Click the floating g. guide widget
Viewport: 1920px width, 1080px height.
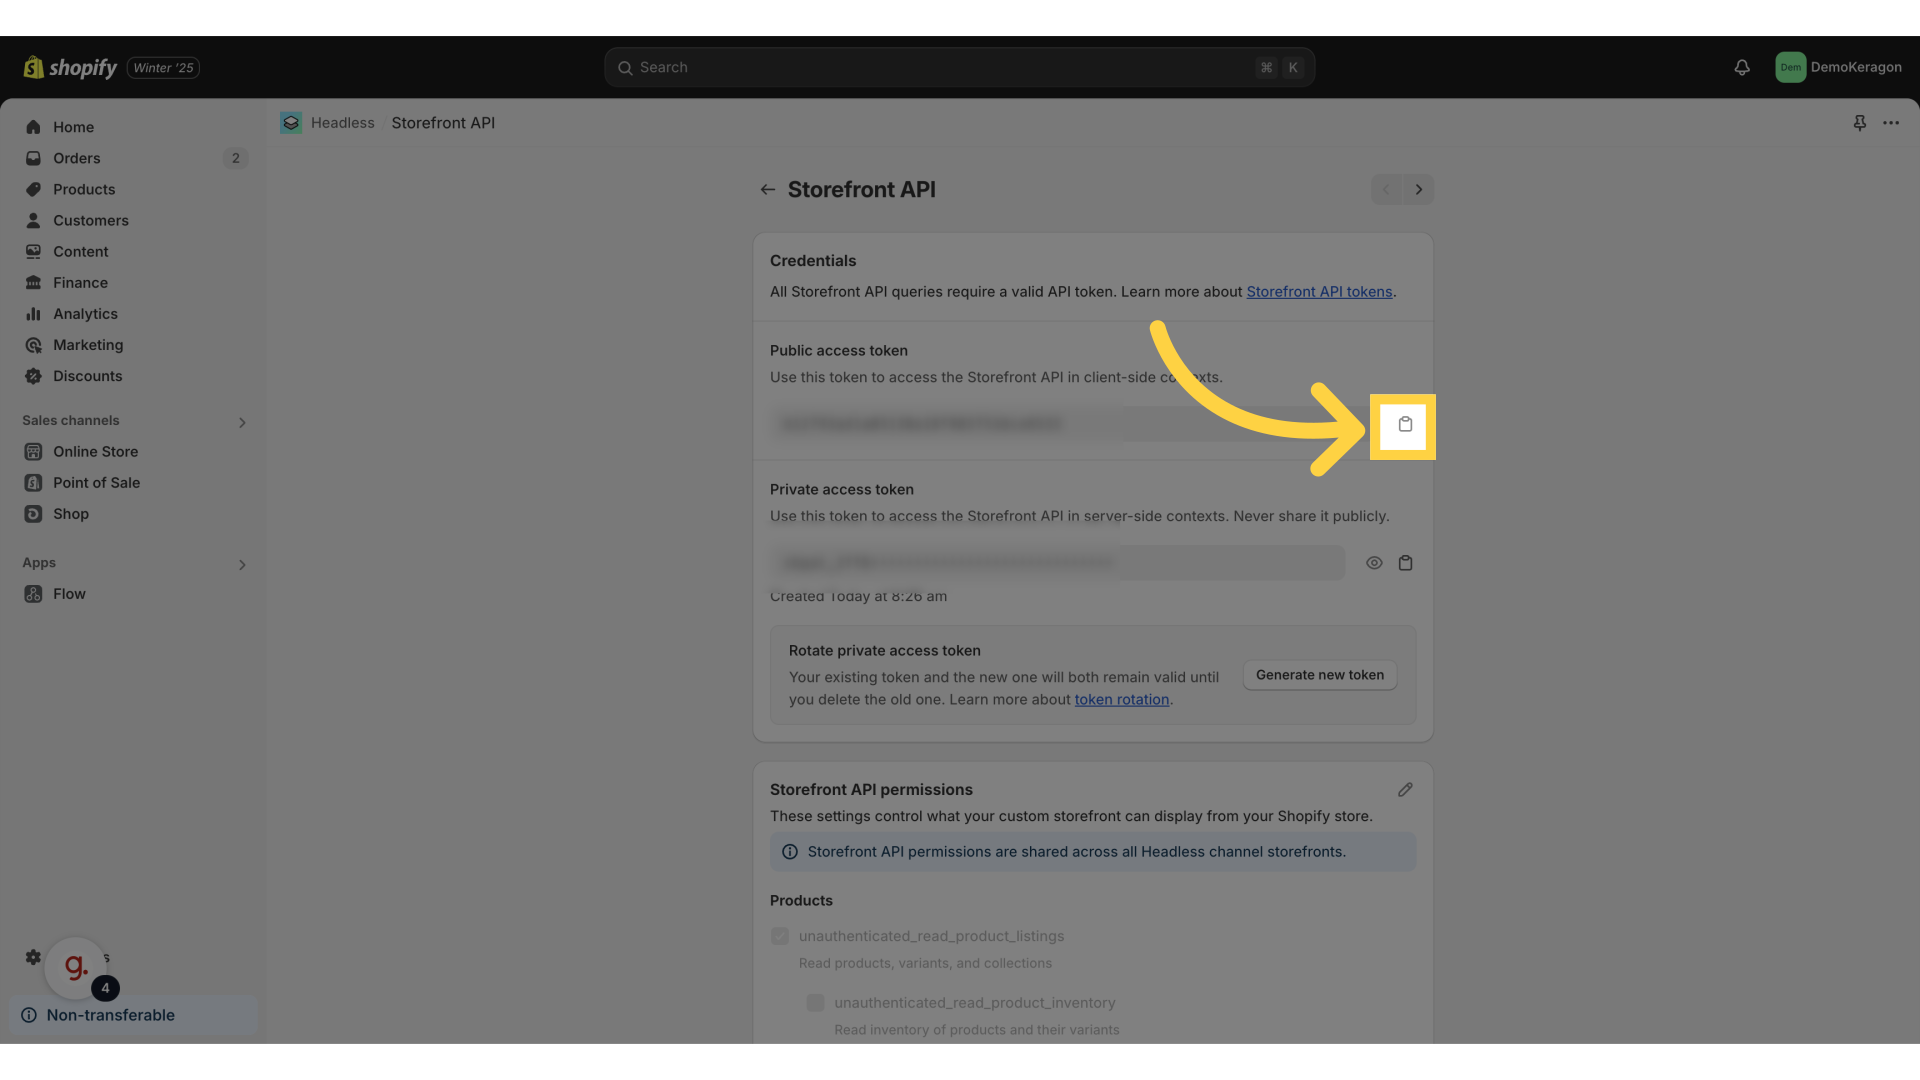76,968
